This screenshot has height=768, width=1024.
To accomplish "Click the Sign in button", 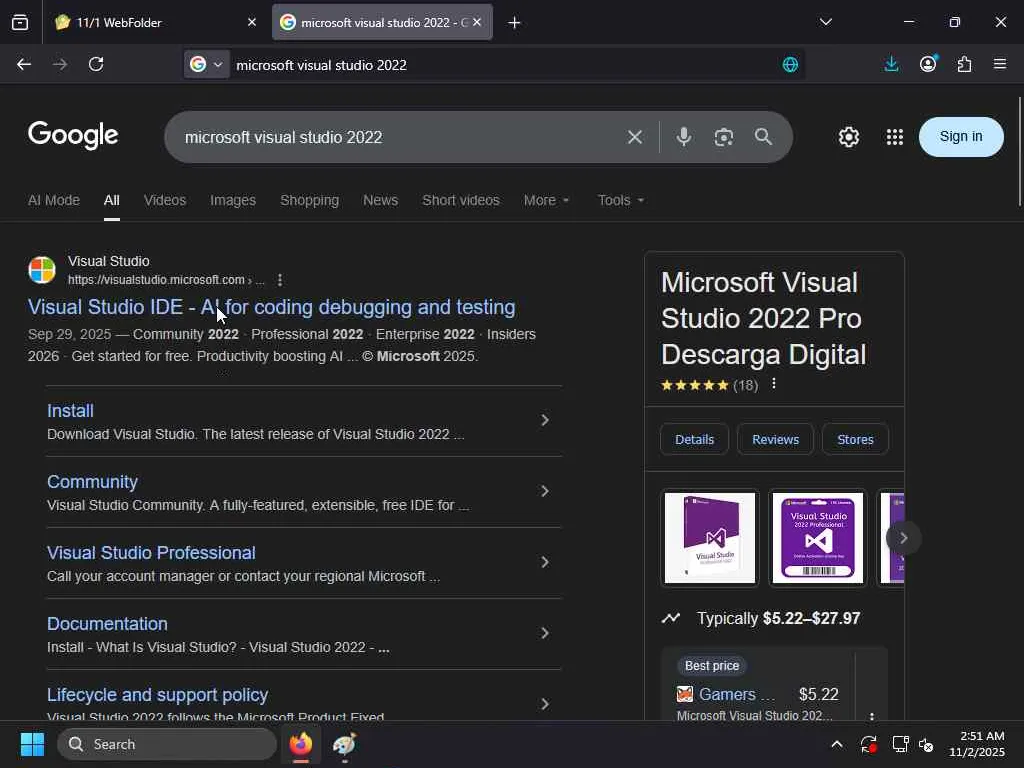I will (x=961, y=136).
